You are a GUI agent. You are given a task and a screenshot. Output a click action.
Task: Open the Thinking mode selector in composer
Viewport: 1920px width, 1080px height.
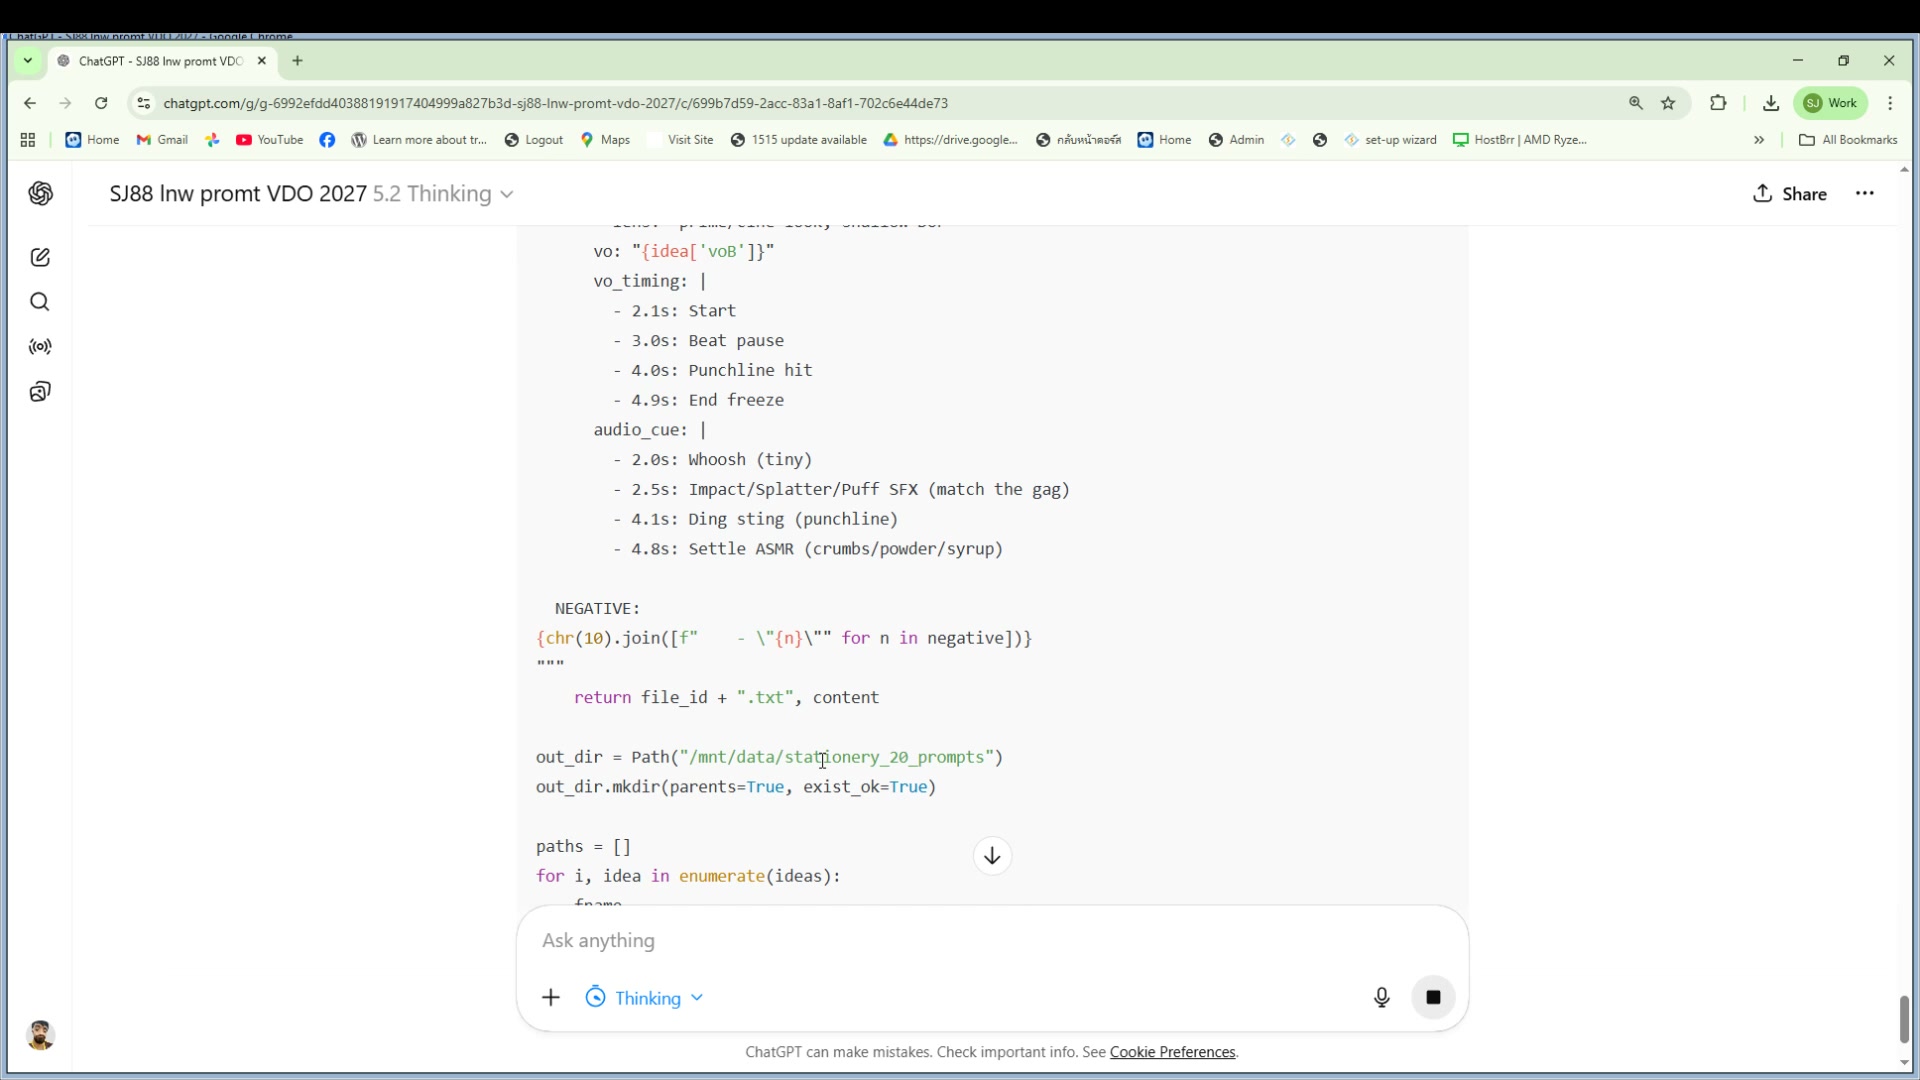pos(645,998)
